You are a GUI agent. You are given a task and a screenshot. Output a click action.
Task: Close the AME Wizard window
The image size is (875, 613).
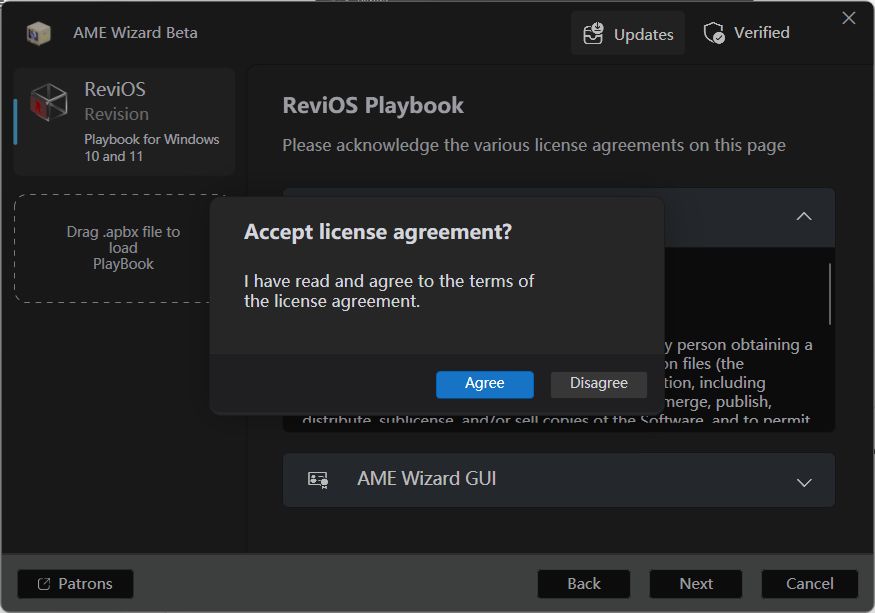pyautogui.click(x=849, y=18)
